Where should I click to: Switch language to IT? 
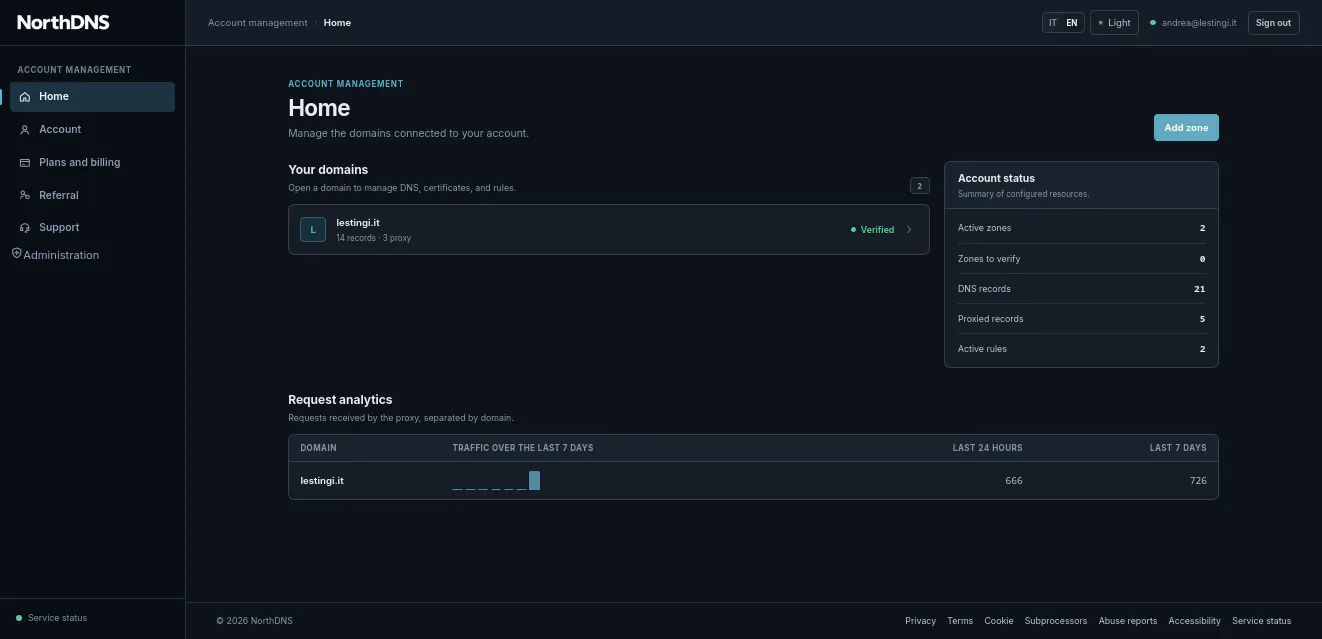[x=1053, y=23]
